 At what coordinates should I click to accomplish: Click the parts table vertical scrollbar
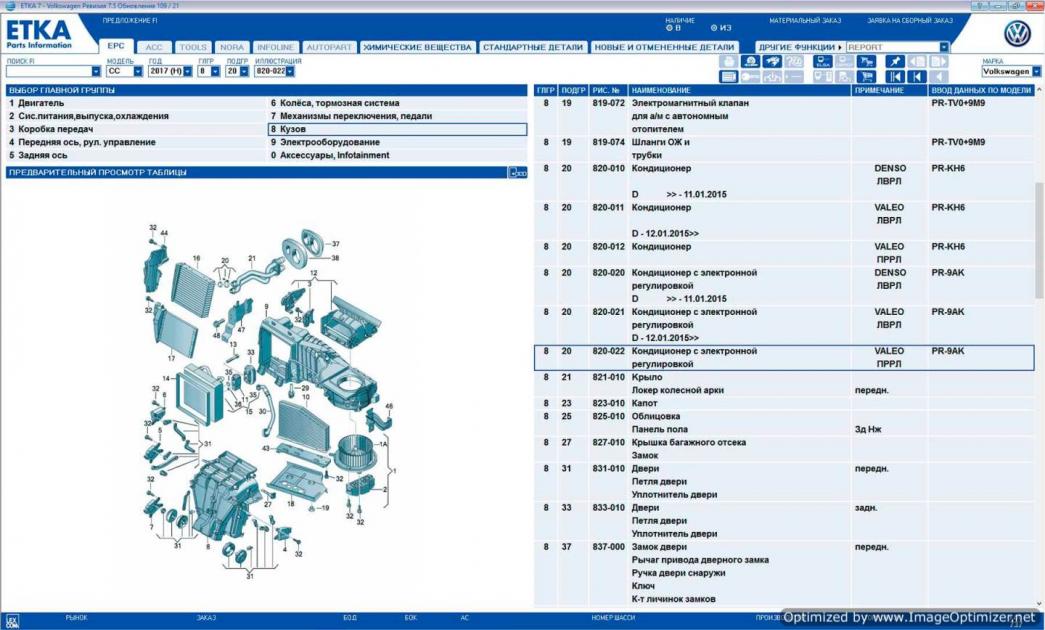coord(1040,240)
